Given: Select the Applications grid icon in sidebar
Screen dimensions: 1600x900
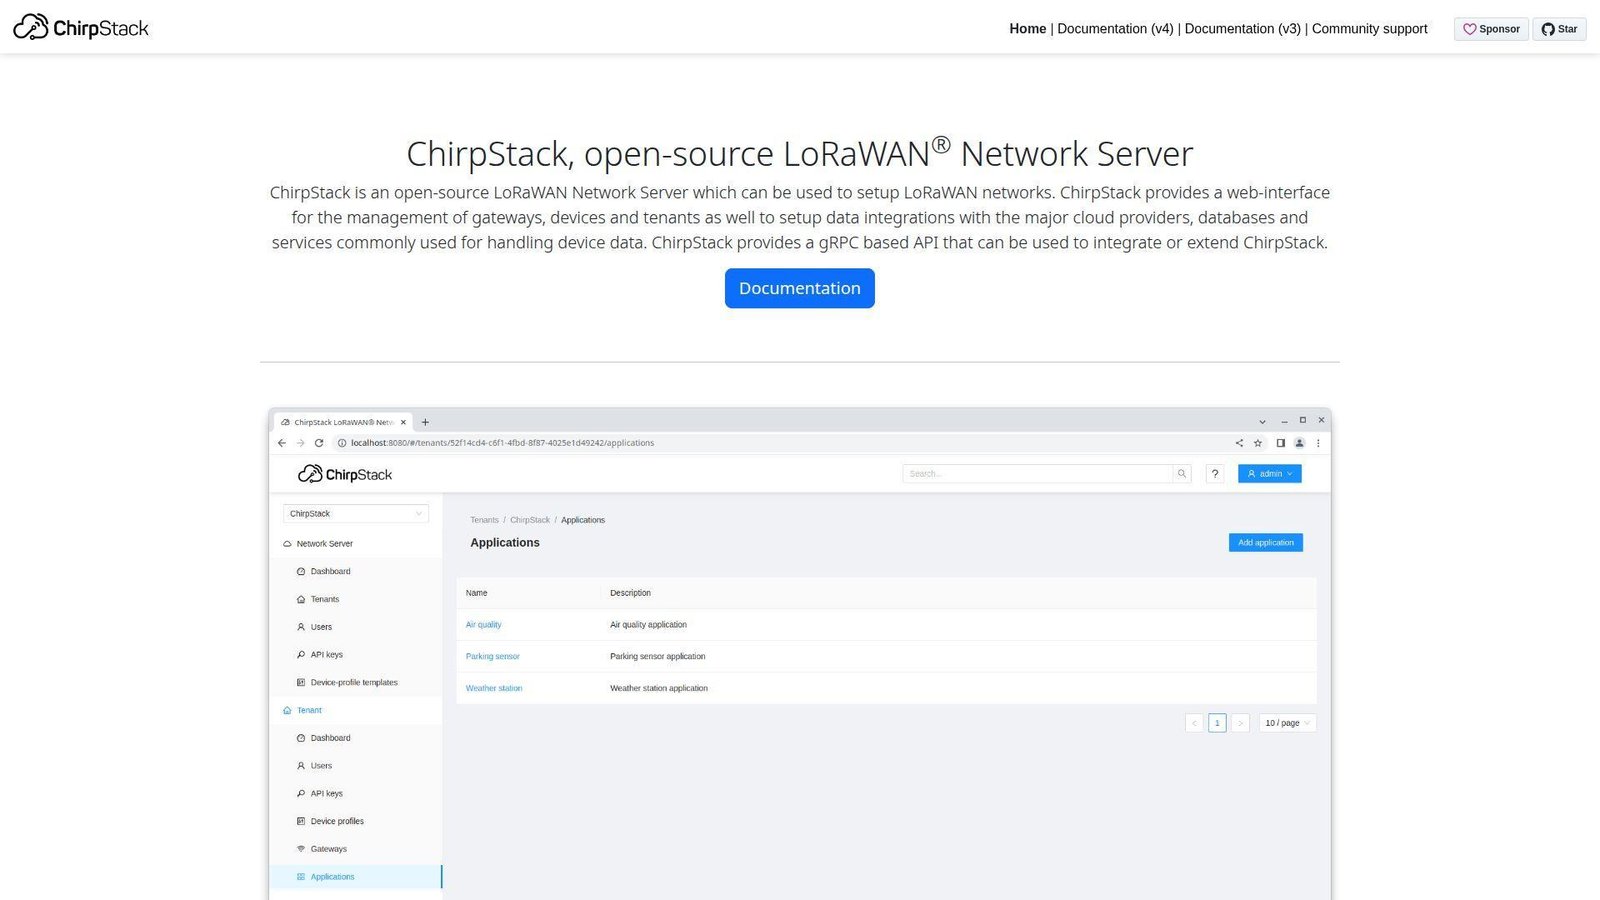Looking at the screenshot, I should (x=302, y=876).
